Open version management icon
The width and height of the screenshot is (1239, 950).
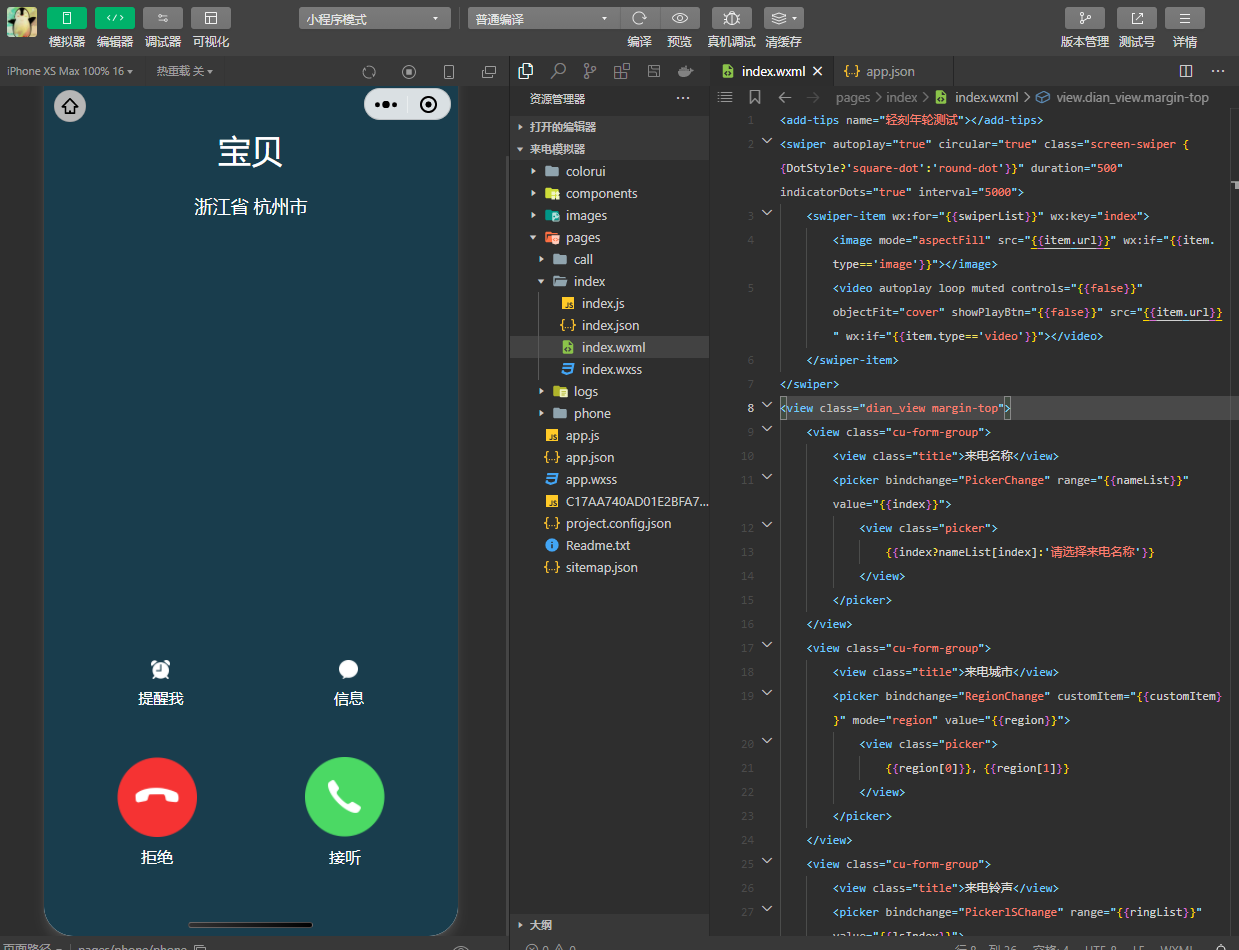pyautogui.click(x=1084, y=18)
